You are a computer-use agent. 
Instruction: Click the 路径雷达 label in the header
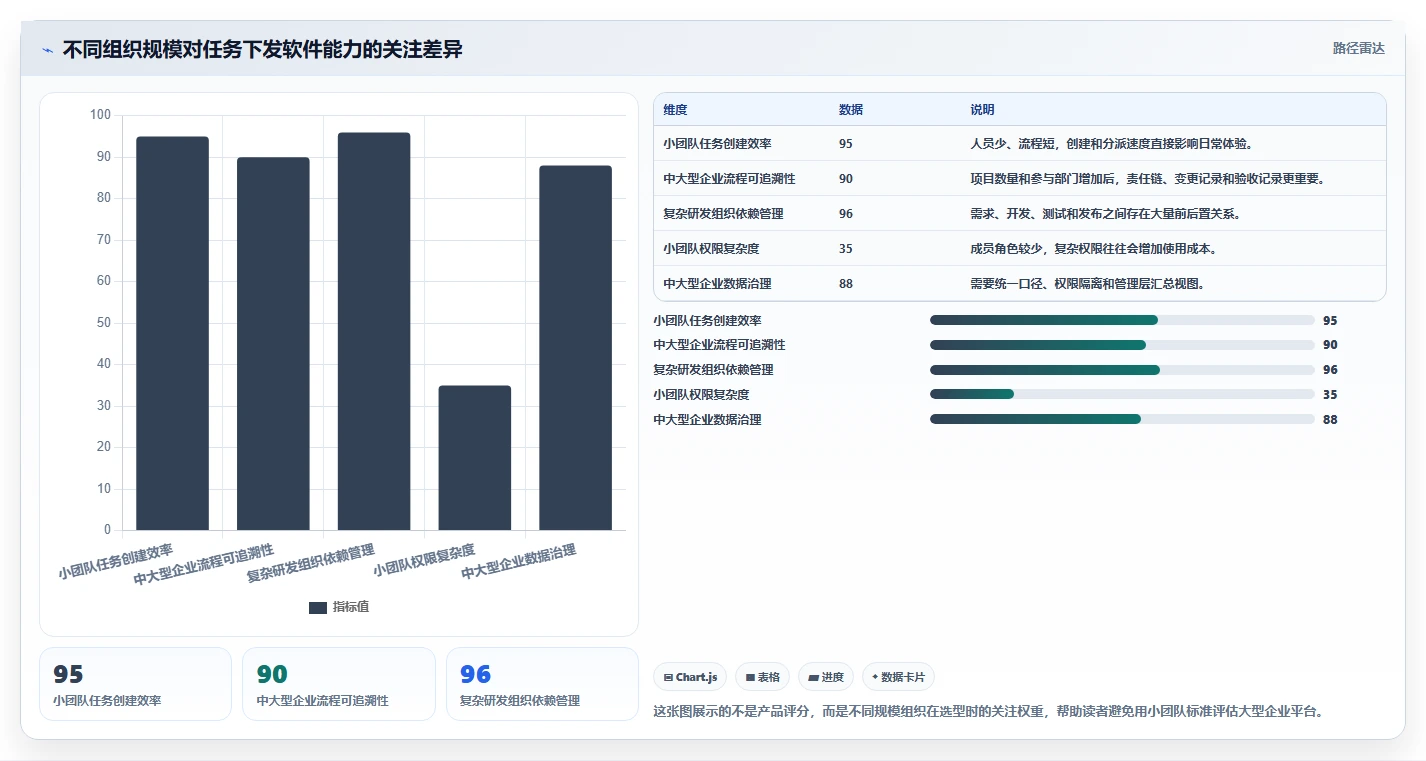(1358, 48)
